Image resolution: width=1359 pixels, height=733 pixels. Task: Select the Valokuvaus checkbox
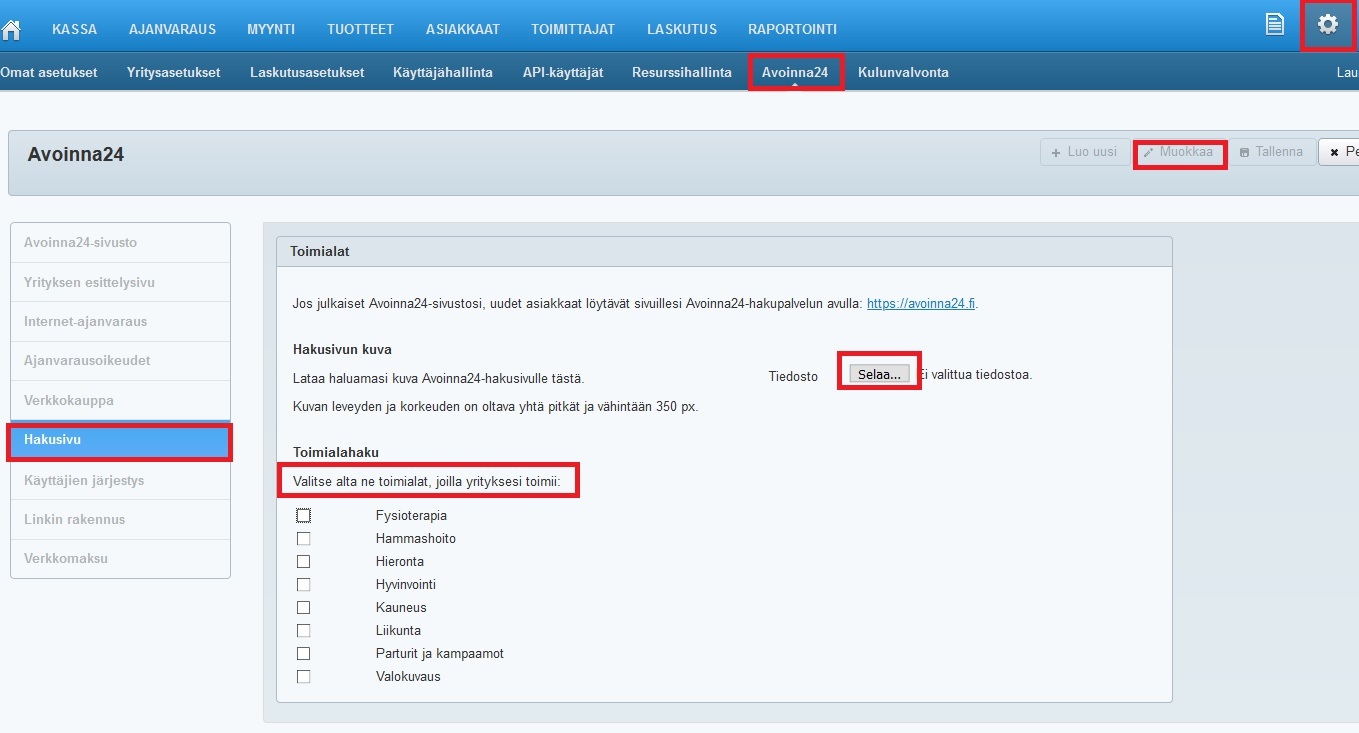304,677
